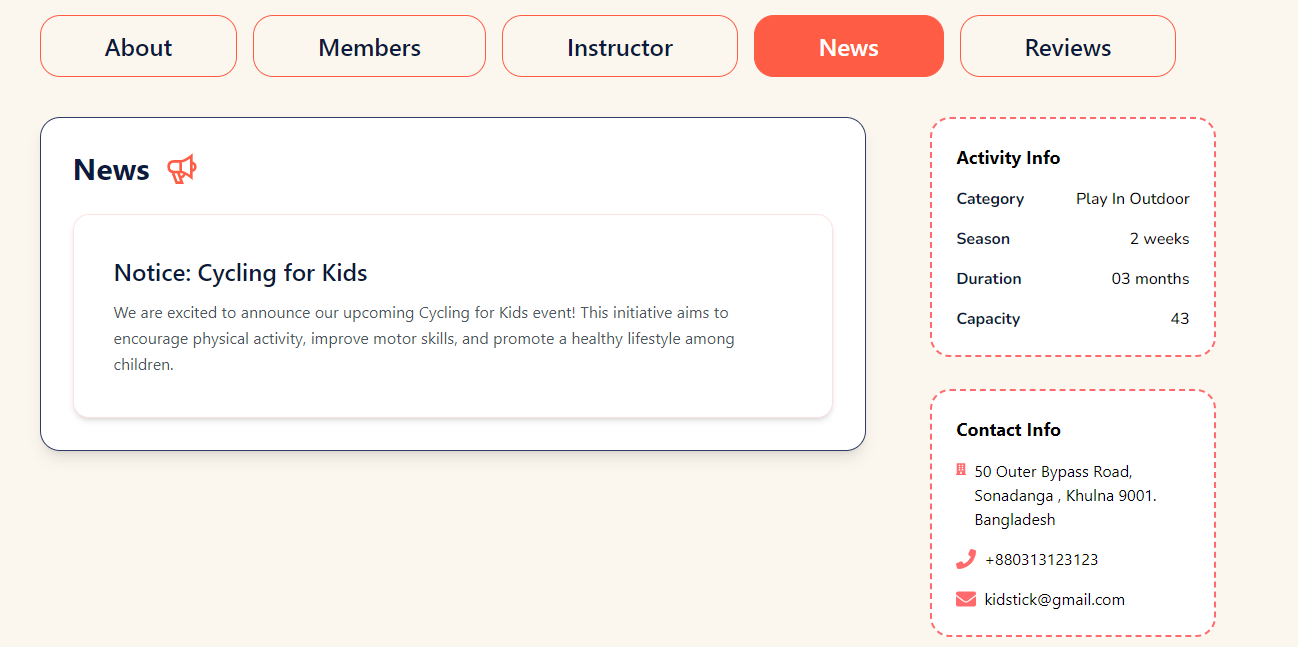Screen dimensions: 1298x647
Task: Click the phone icon in Contact Info
Action: (x=965, y=560)
